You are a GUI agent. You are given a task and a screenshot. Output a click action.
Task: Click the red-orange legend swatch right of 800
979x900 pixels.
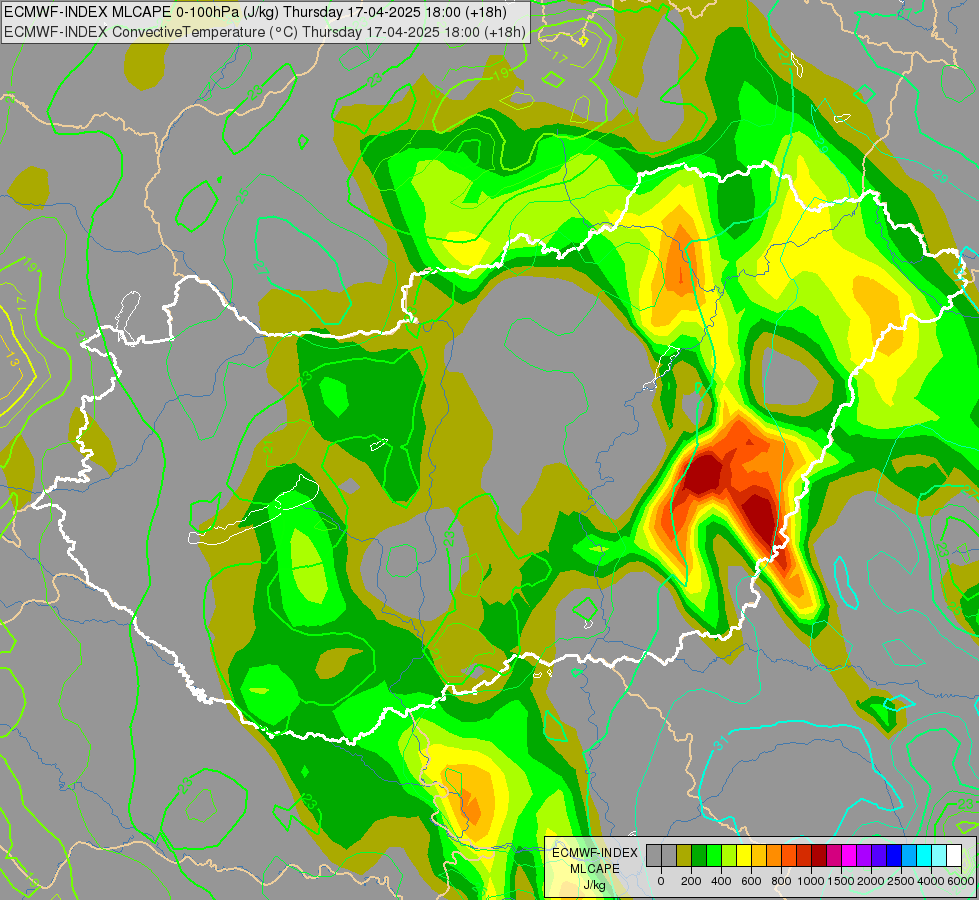coord(789,855)
